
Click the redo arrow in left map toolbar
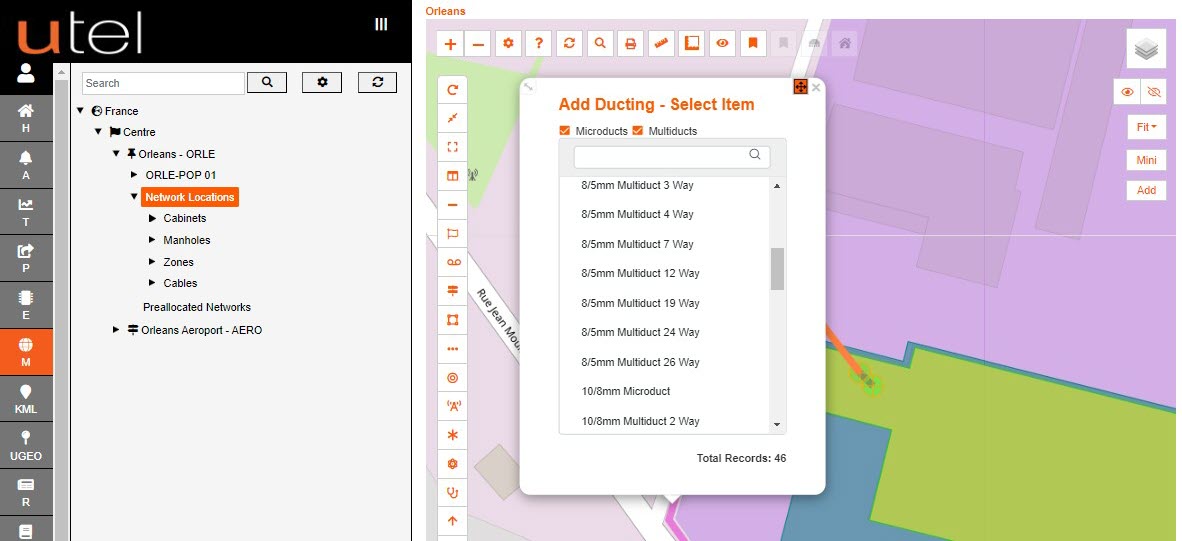[x=452, y=90]
